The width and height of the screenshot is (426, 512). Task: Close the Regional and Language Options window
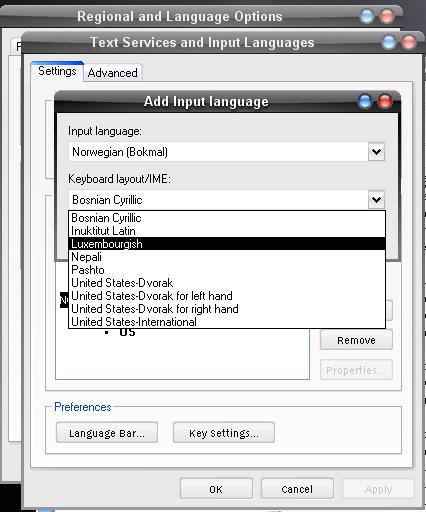387,16
